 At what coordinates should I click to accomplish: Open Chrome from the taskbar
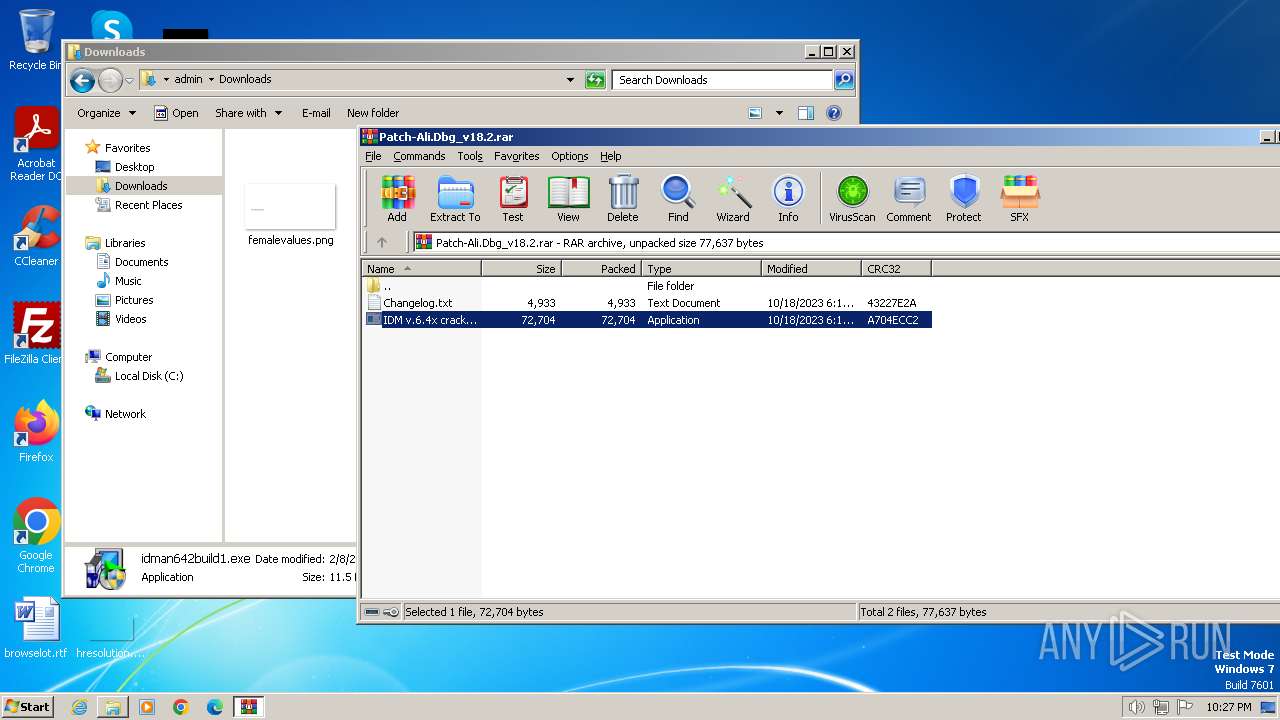tap(180, 707)
